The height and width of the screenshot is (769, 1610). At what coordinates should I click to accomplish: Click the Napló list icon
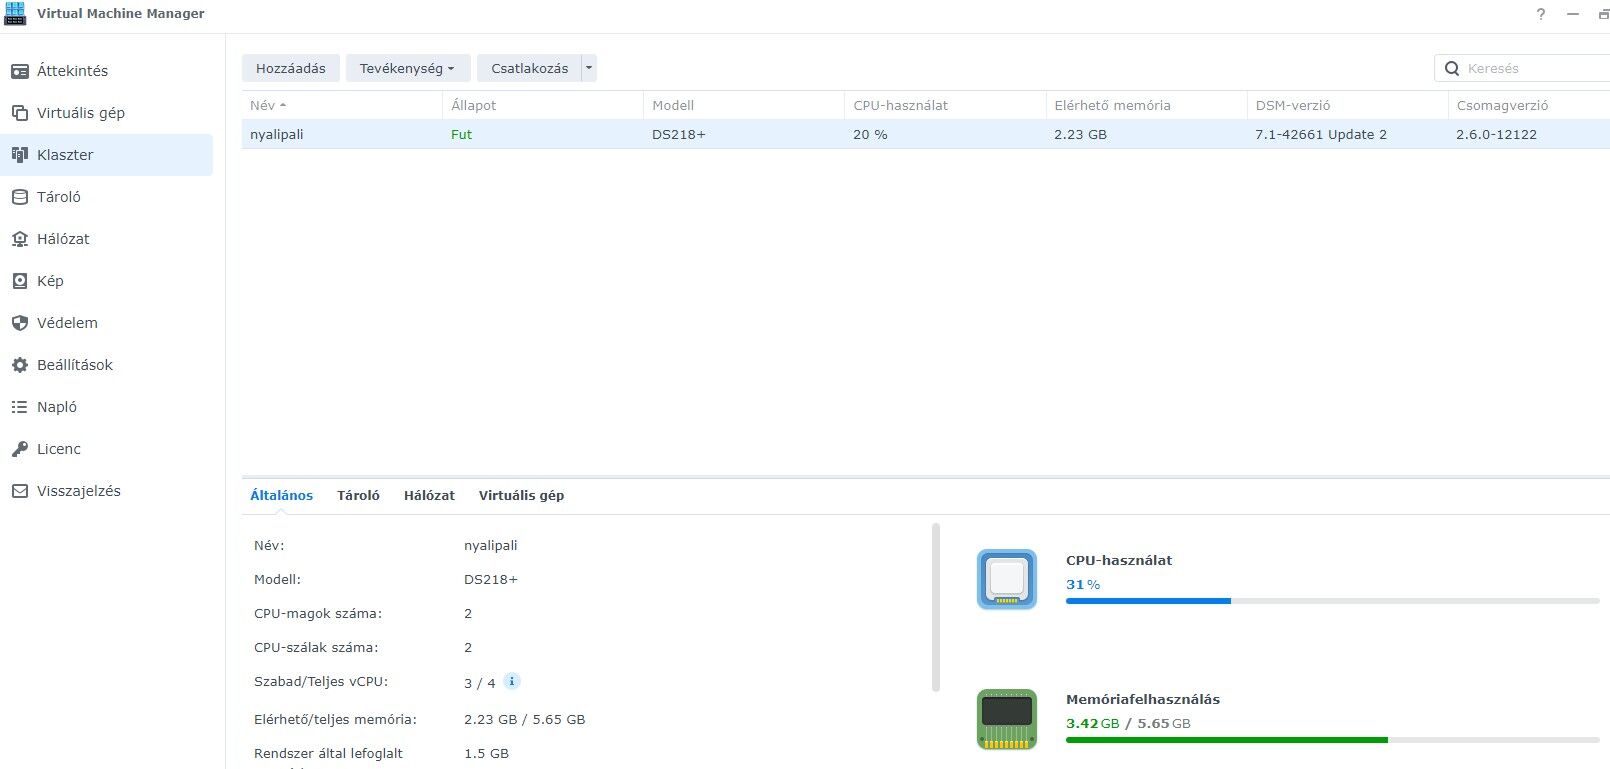click(20, 407)
